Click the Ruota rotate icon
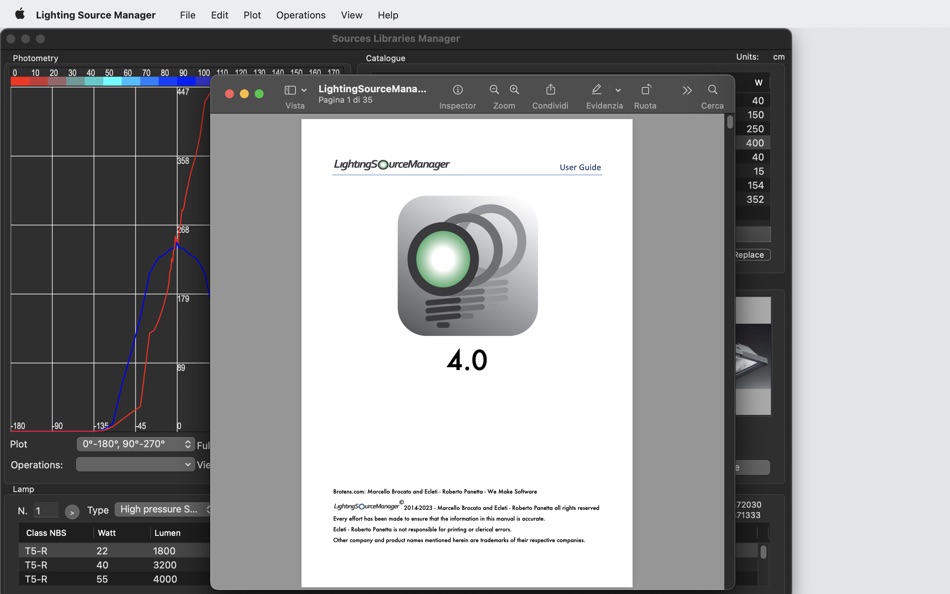Image resolution: width=950 pixels, height=594 pixels. click(646, 90)
